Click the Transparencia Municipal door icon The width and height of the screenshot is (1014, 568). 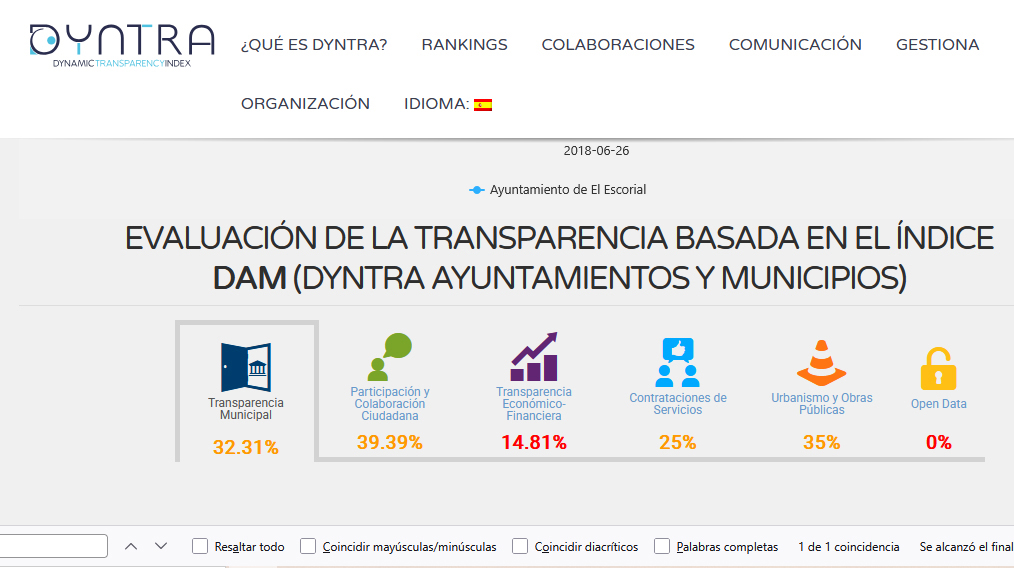[x=246, y=367]
